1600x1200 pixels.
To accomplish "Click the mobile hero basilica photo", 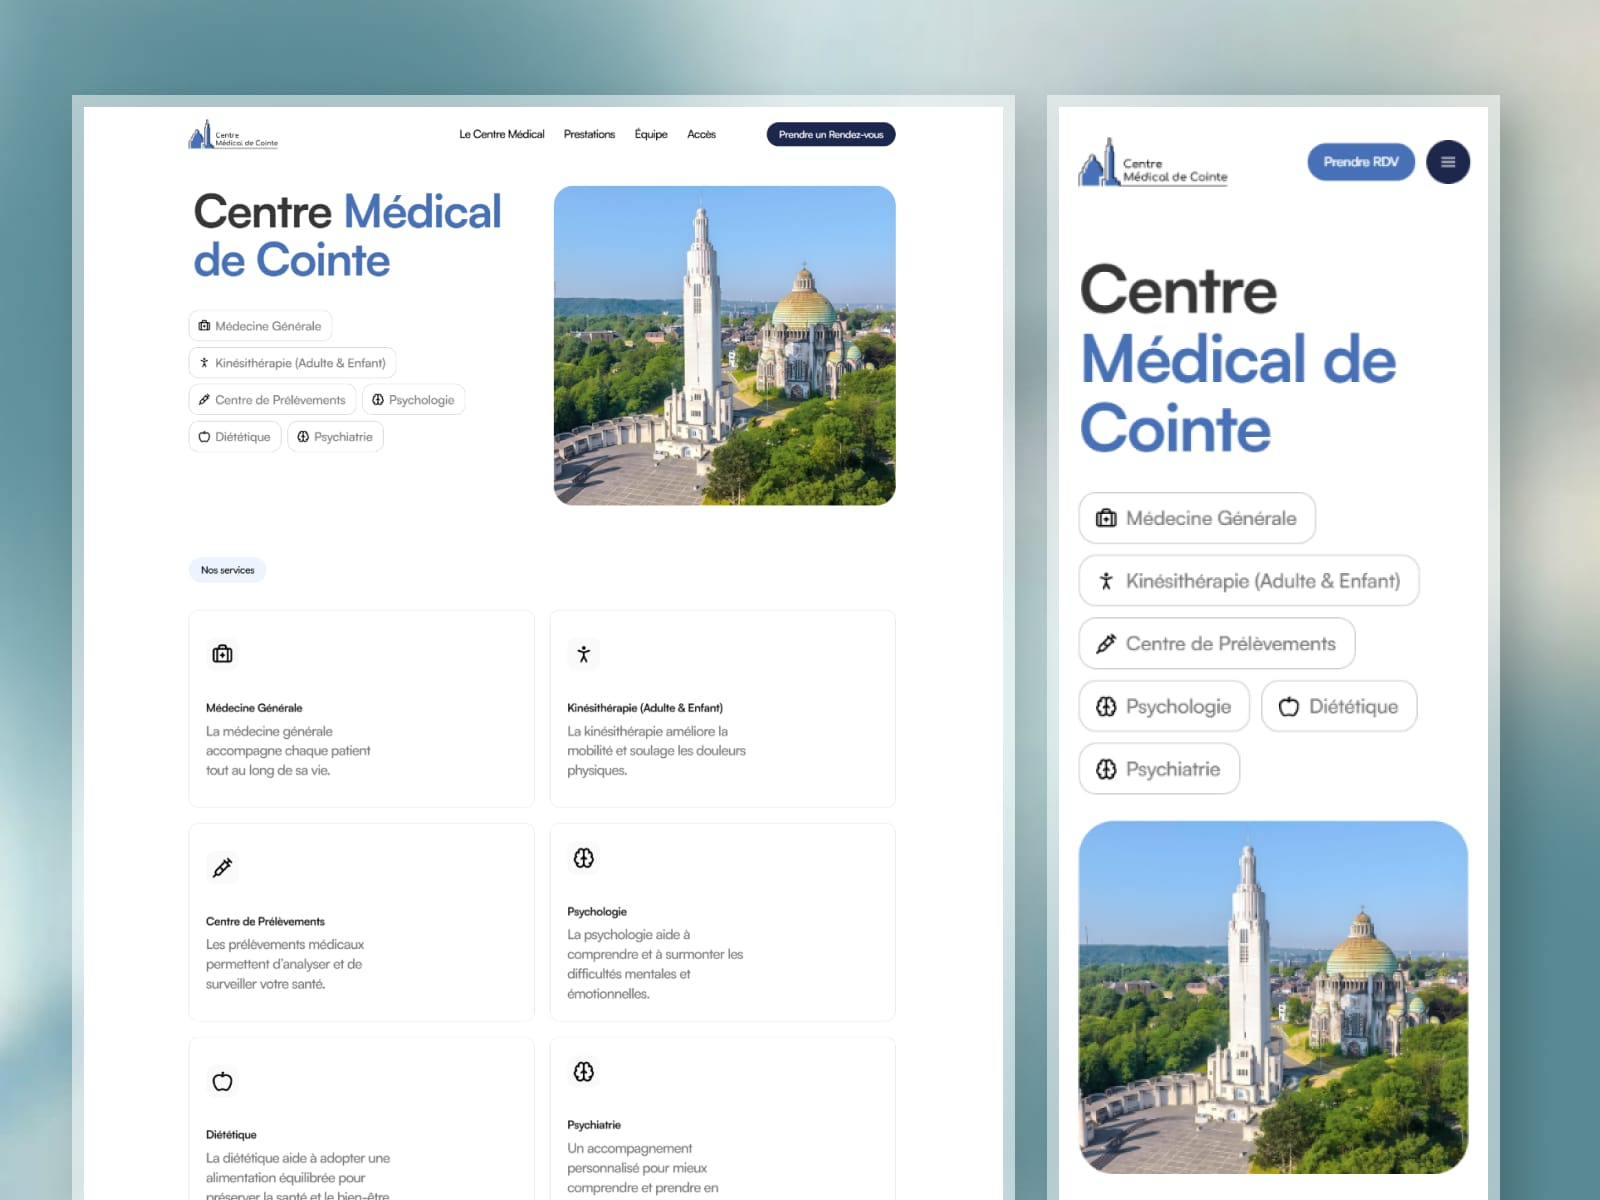I will pos(1273,997).
